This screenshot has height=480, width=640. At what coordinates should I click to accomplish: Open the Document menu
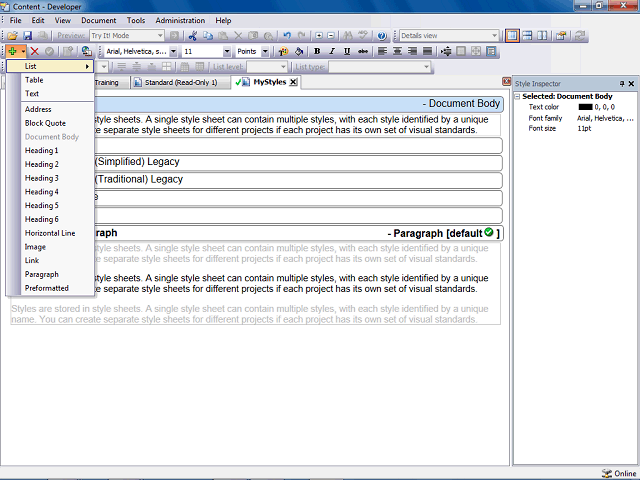coord(98,20)
